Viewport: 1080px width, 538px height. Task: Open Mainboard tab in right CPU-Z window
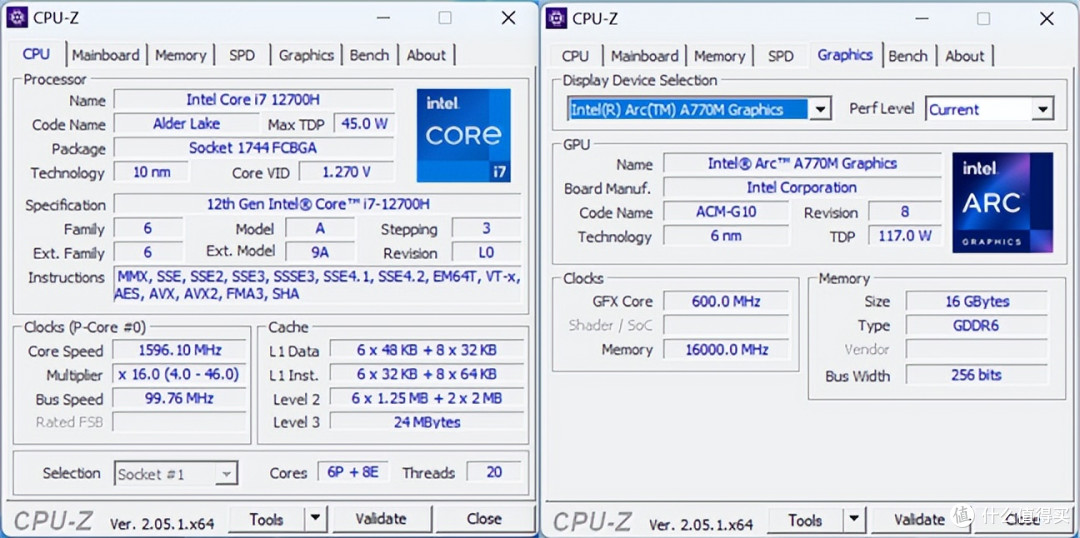pos(644,56)
